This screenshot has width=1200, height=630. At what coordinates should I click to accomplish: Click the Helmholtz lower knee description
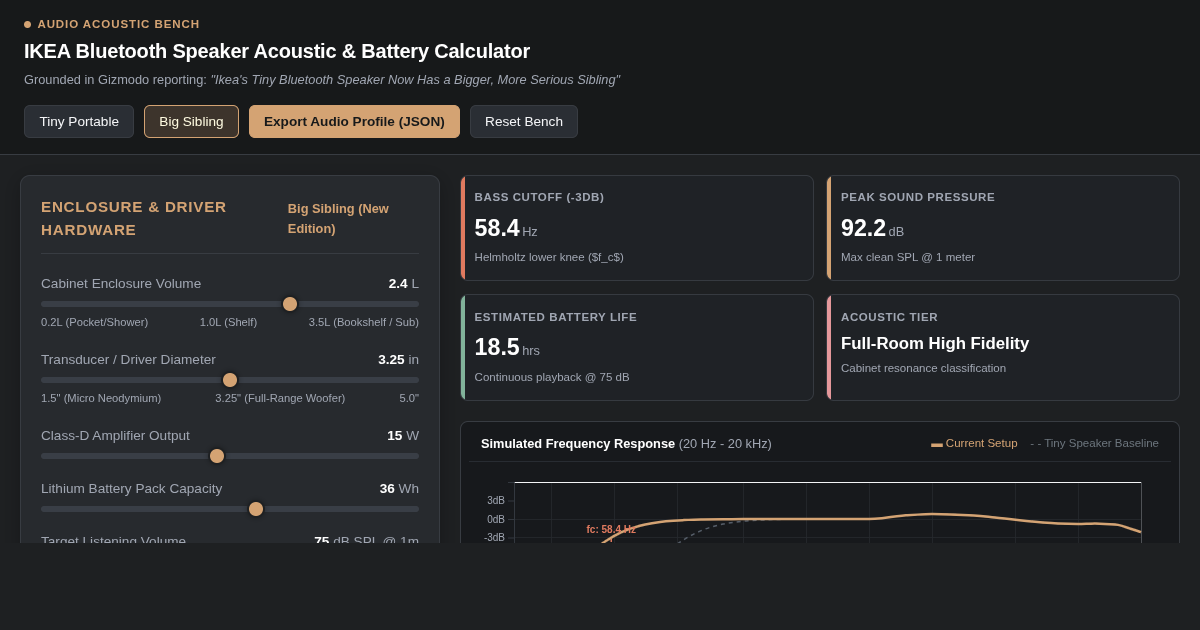pos(549,257)
